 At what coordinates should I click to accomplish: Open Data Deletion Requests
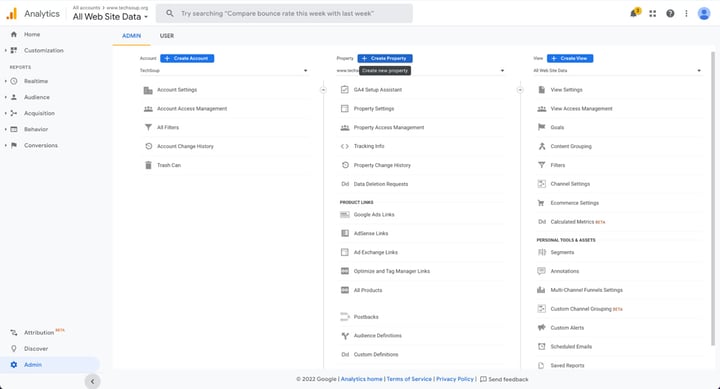coord(381,184)
